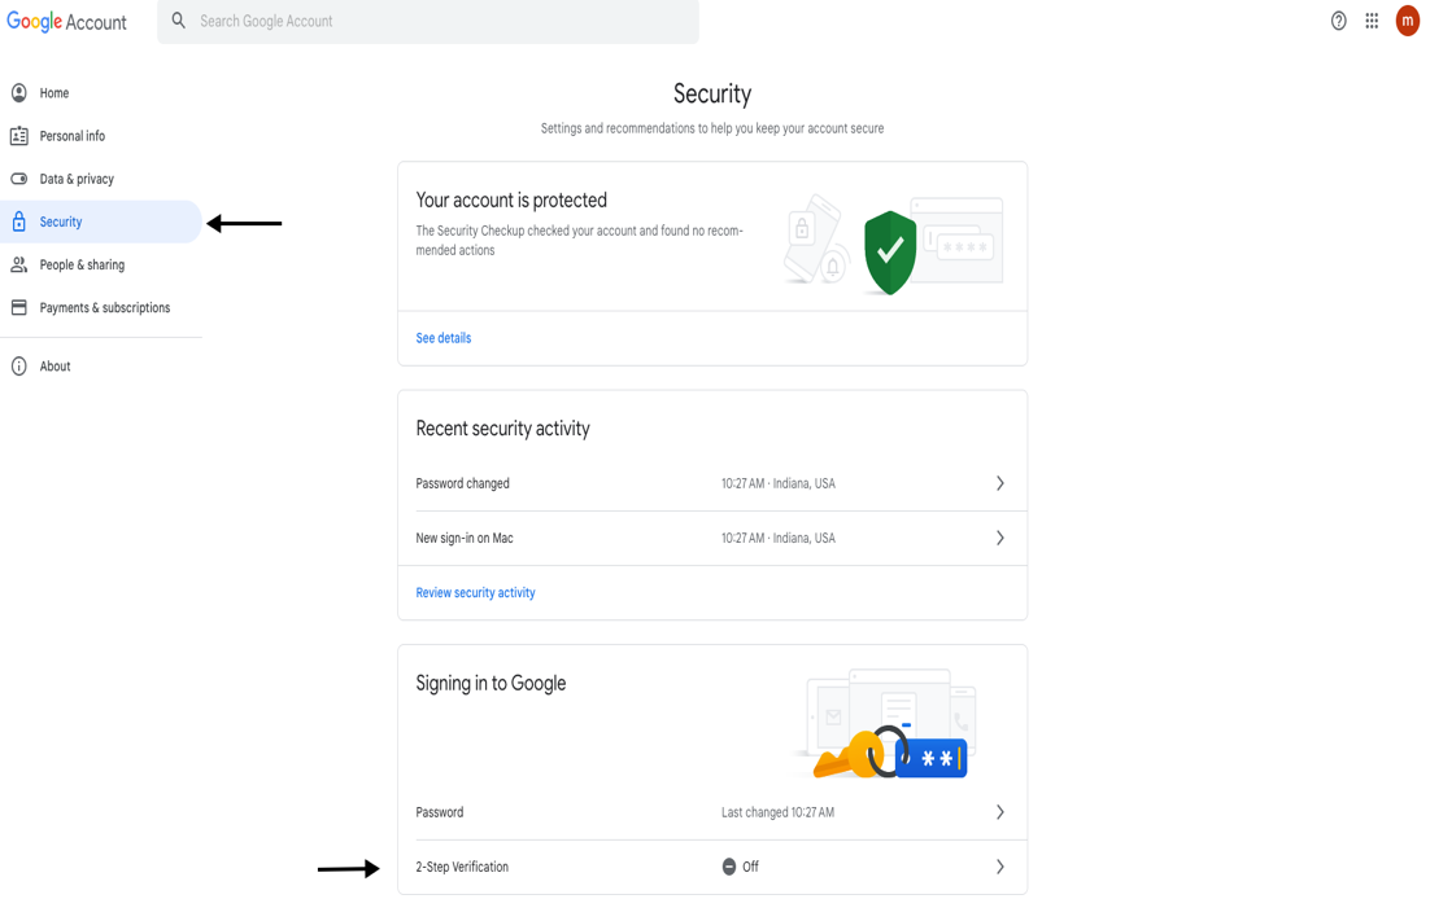Viewport: 1430px width, 904px height.
Task: Click Review security activity link
Action: pyautogui.click(x=475, y=593)
